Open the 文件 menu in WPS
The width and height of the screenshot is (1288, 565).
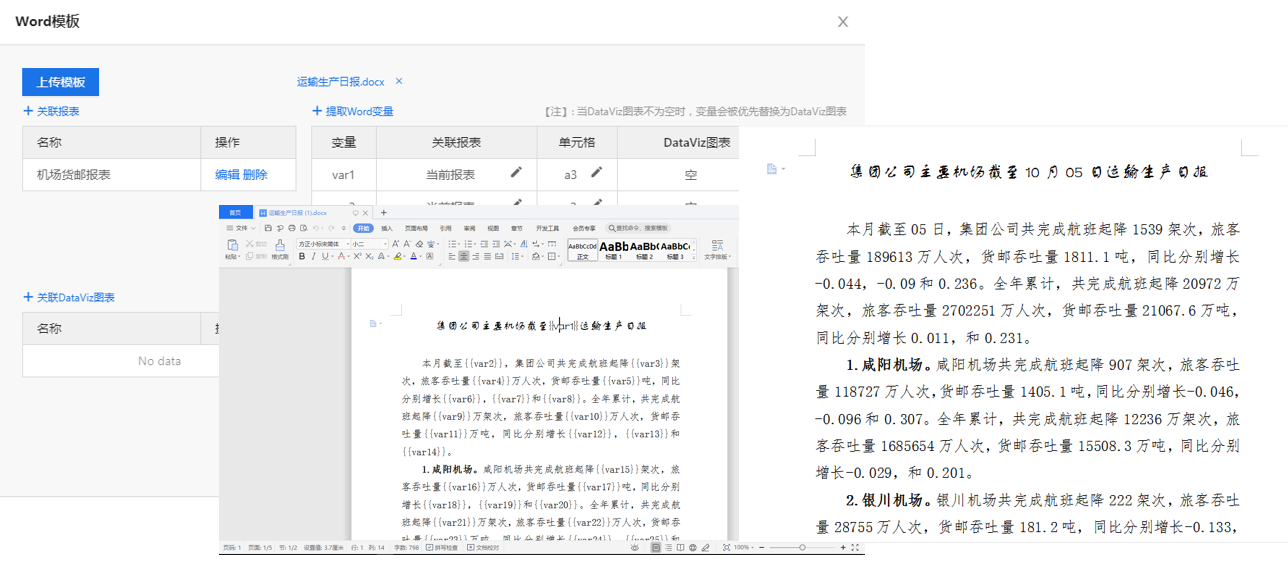241,228
